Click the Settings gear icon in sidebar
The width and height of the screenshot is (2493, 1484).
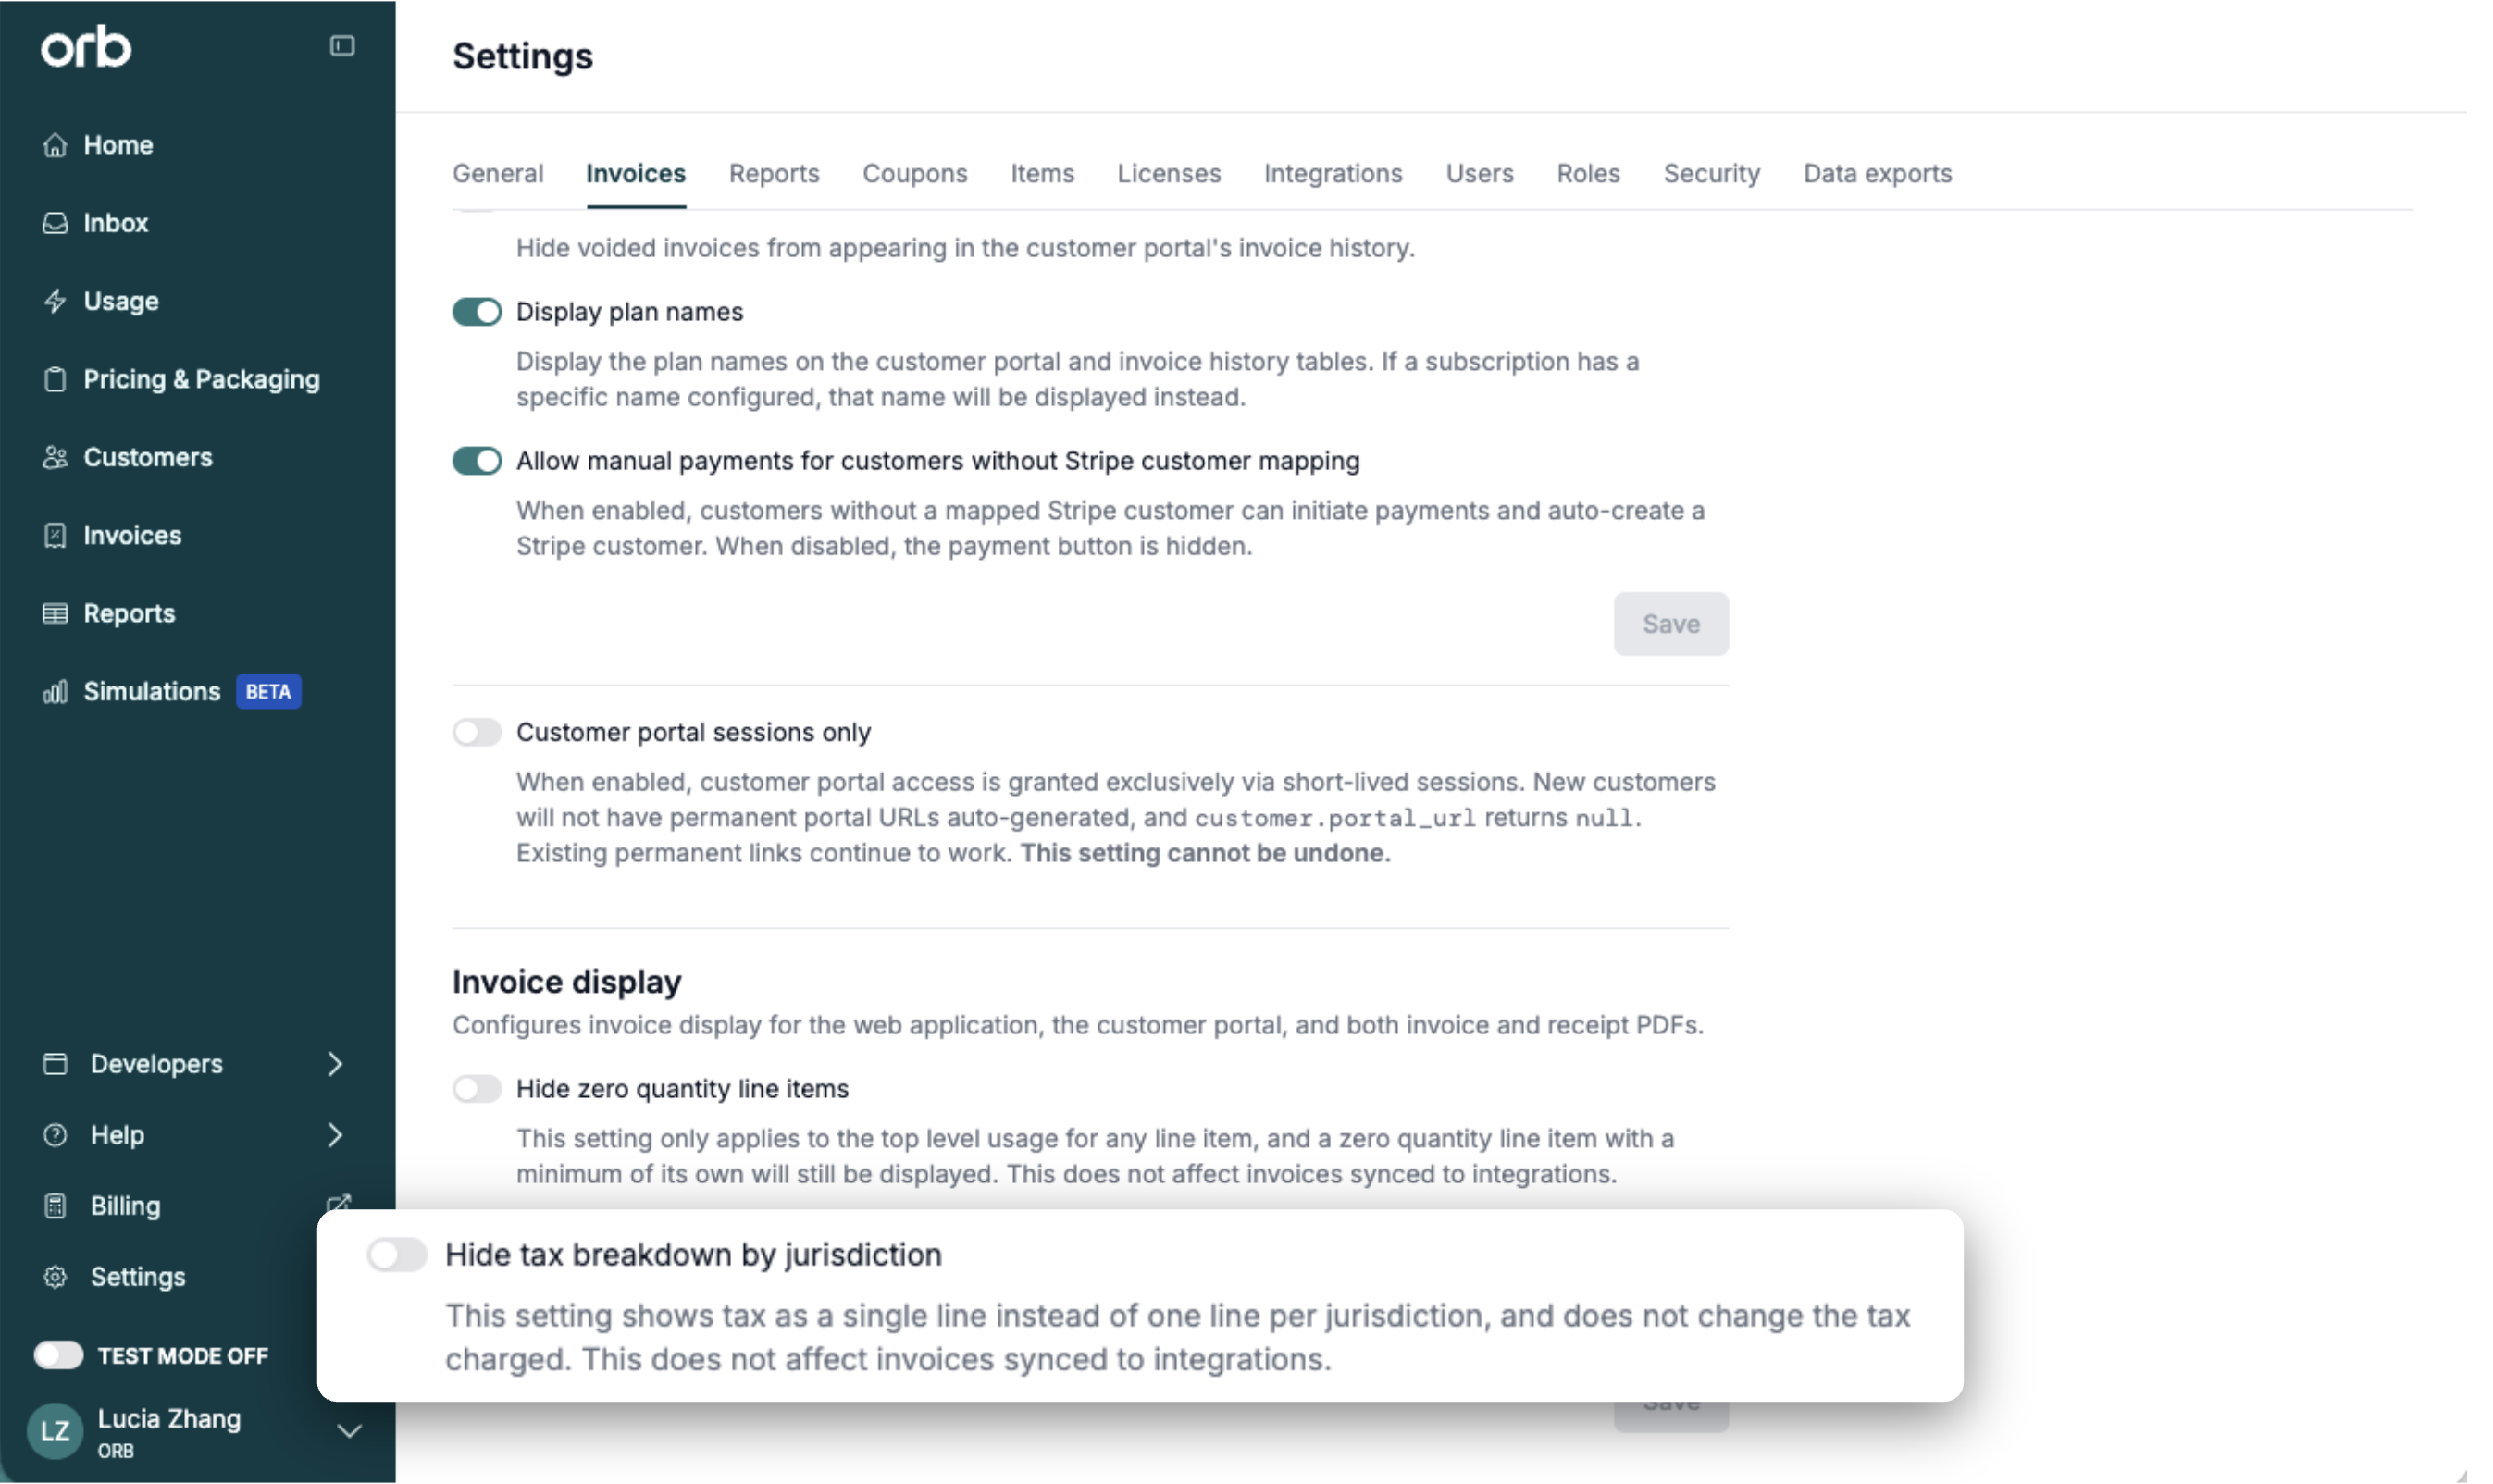coord(55,1277)
